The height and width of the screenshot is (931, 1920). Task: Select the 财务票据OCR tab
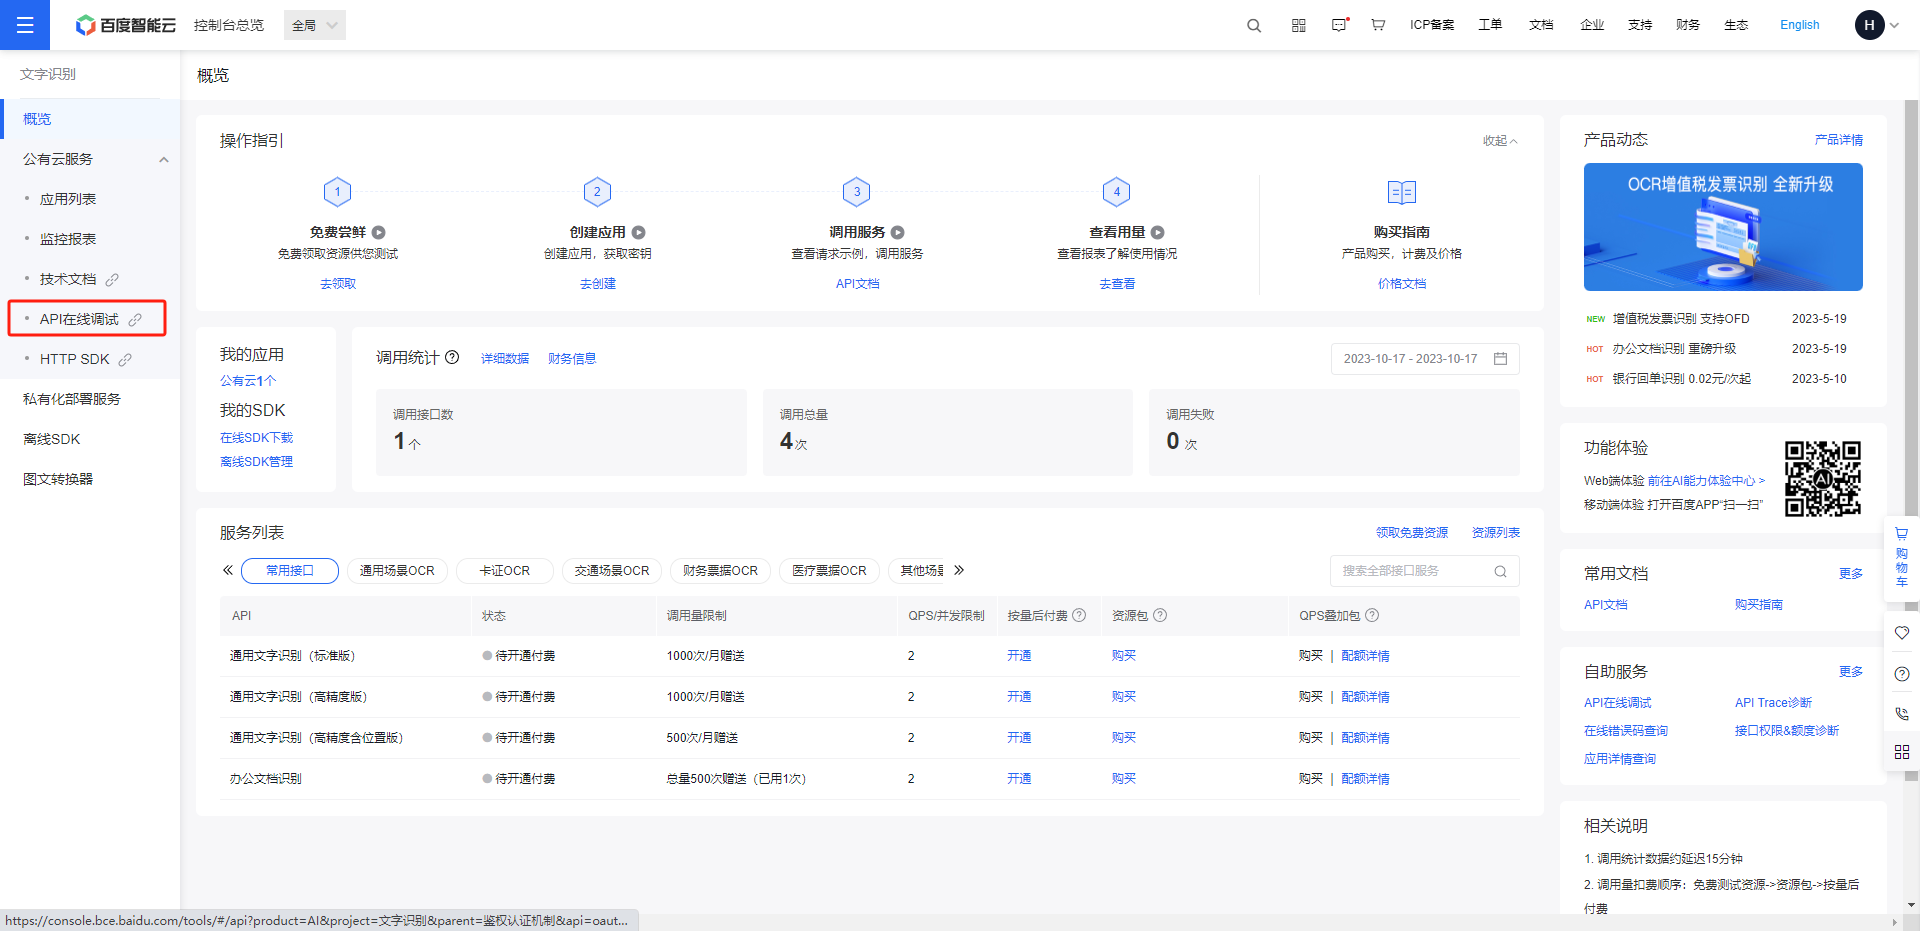pyautogui.click(x=720, y=571)
